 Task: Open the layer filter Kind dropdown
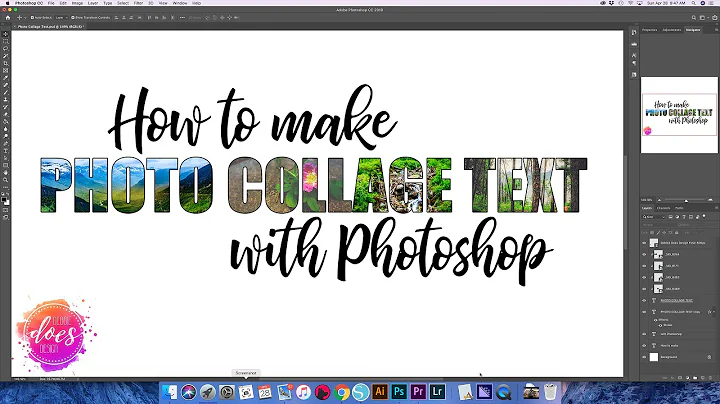[654, 217]
